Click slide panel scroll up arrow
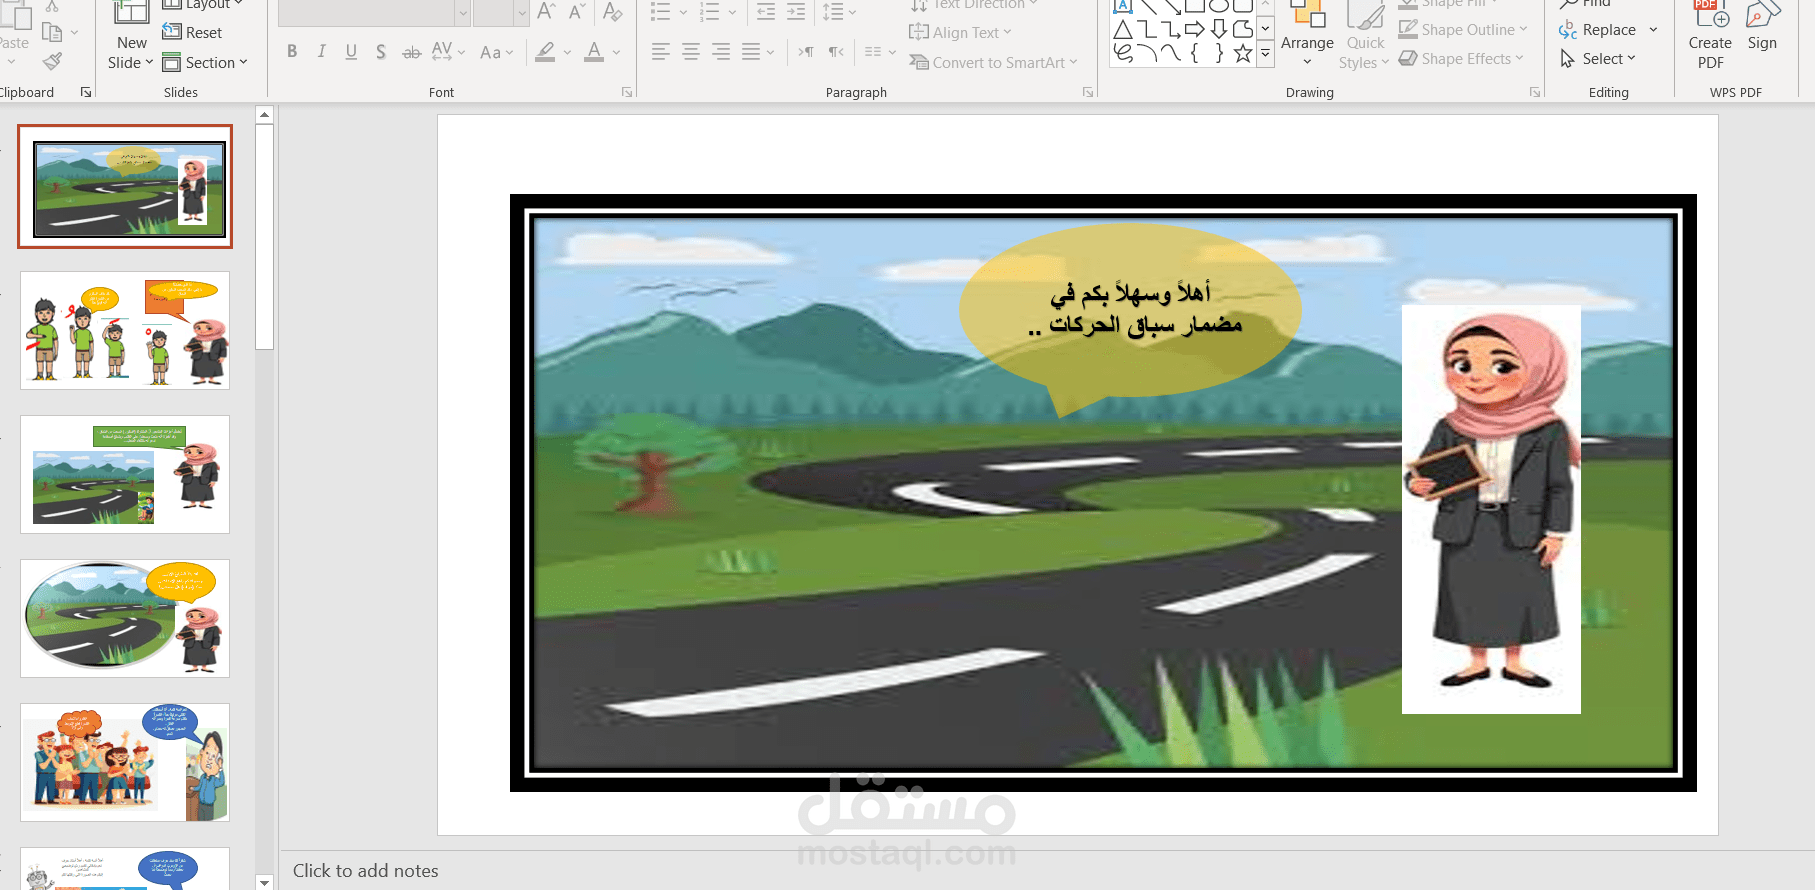 click(264, 115)
